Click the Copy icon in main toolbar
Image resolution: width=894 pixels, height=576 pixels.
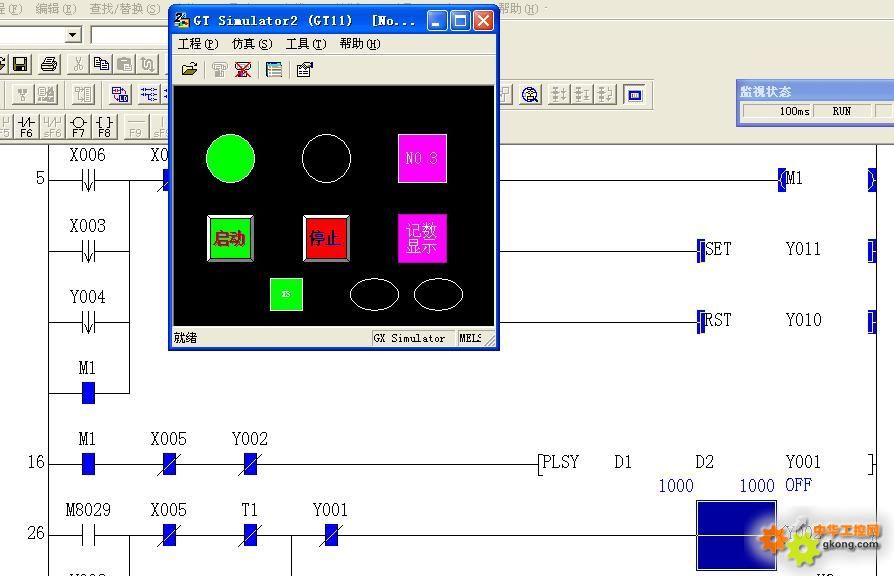click(101, 64)
